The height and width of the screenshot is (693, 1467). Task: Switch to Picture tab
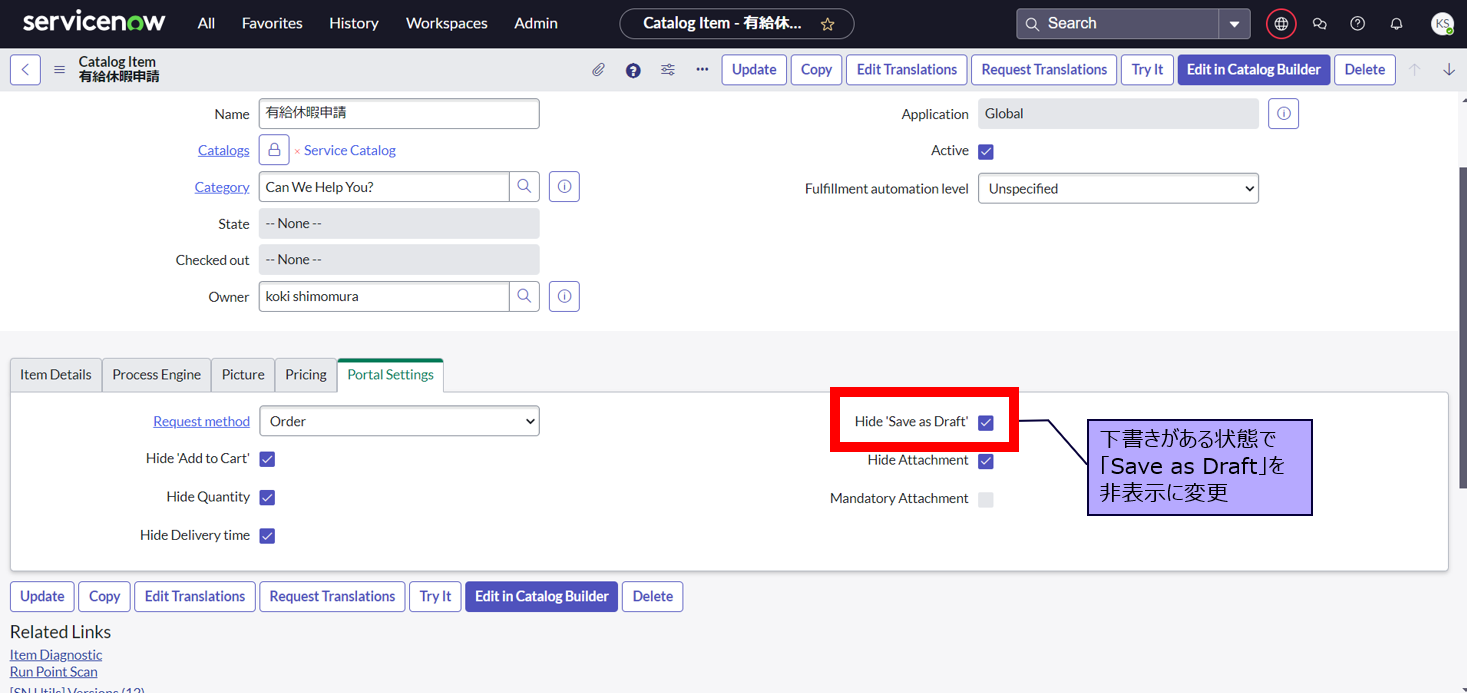point(243,374)
